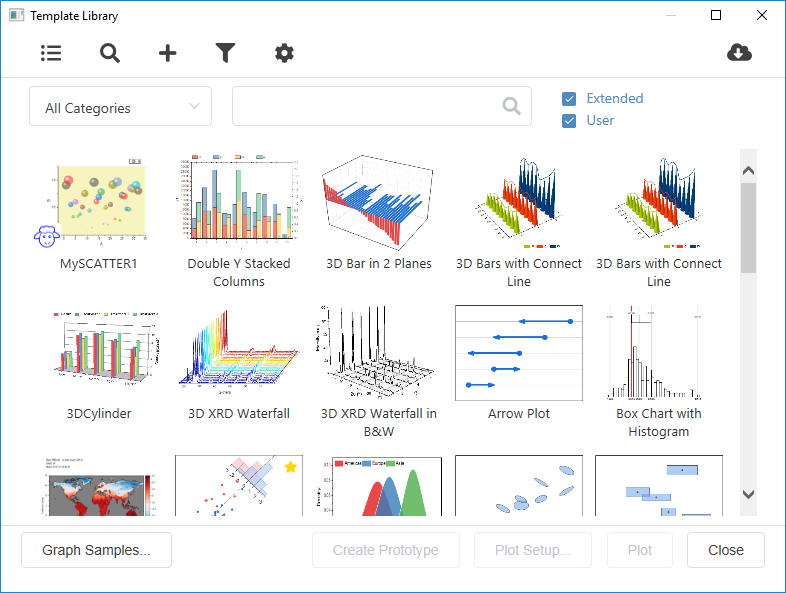This screenshot has height=593, width=786.
Task: Click the scrollbar down arrow
Action: [748, 494]
